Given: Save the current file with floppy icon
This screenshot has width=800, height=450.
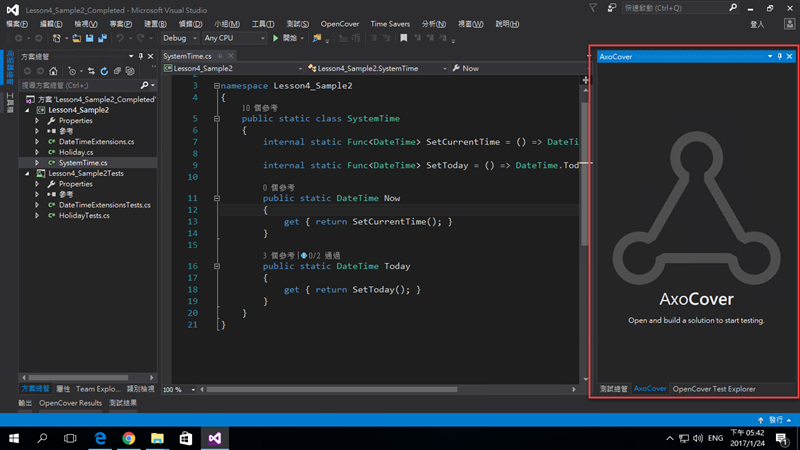Looking at the screenshot, I should click(89, 38).
